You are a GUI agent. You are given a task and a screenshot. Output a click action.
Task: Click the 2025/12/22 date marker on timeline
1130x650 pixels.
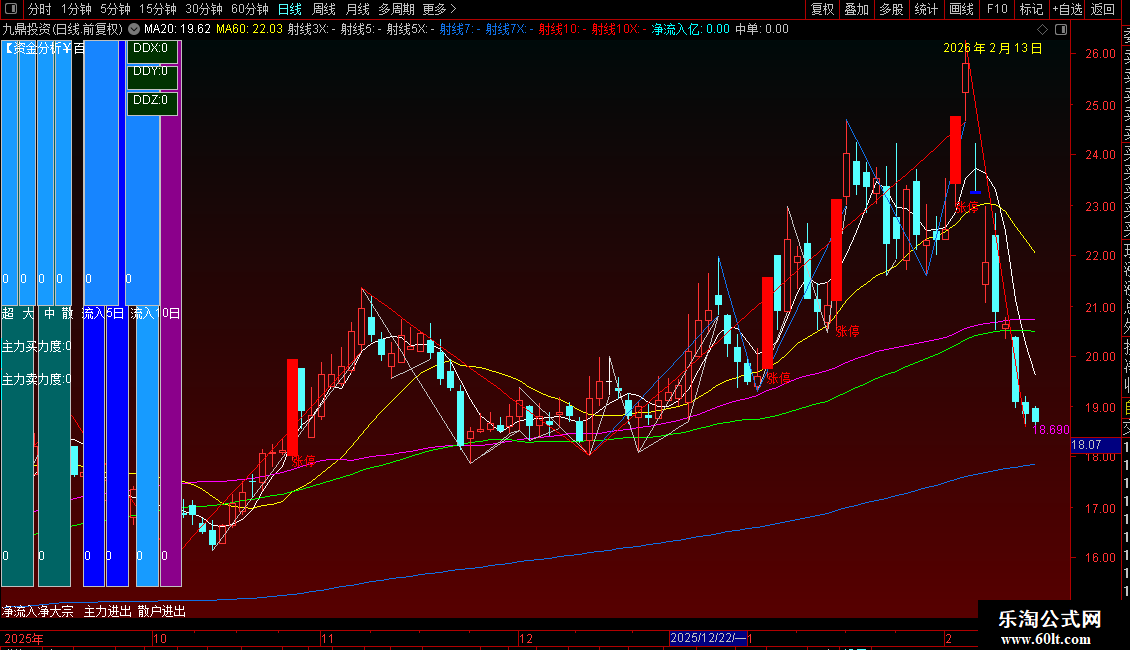(x=707, y=638)
